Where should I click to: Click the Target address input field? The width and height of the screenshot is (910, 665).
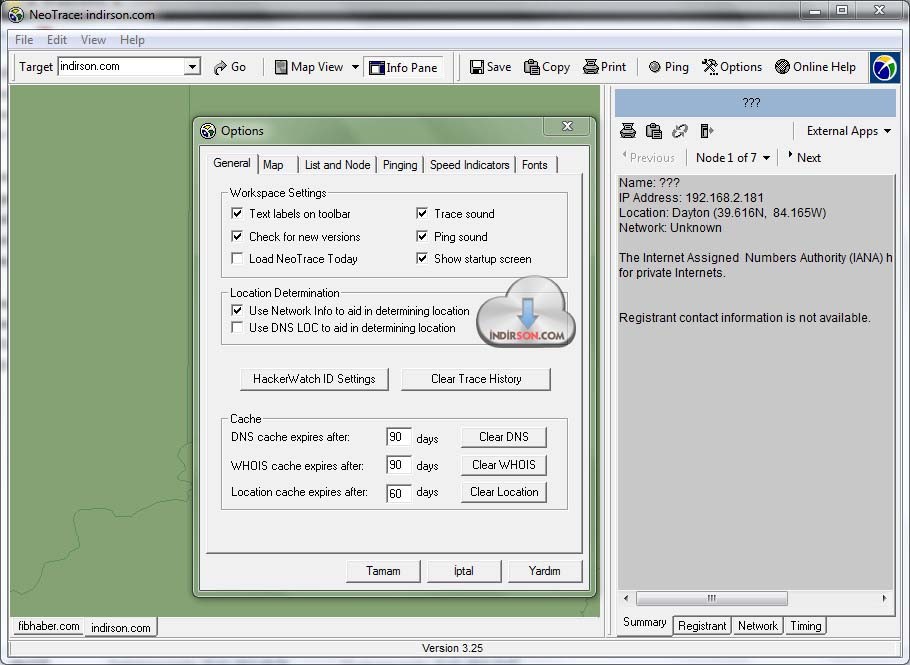coord(121,67)
